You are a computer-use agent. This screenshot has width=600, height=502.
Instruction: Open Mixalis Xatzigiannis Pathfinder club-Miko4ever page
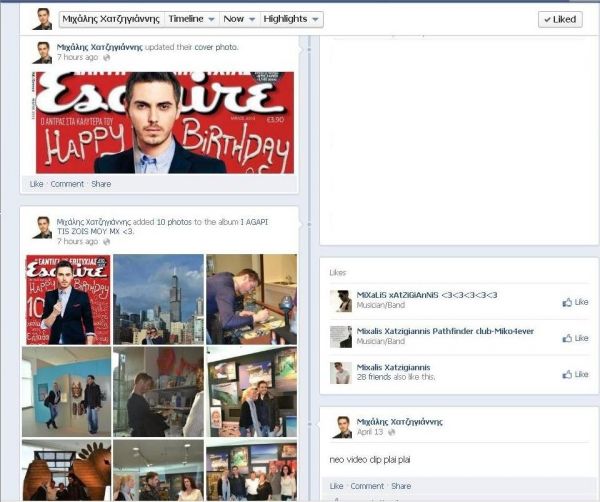click(445, 331)
